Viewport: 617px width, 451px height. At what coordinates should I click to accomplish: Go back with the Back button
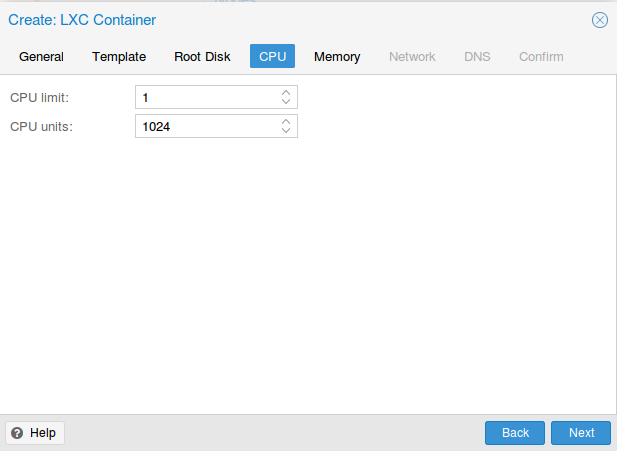(515, 433)
